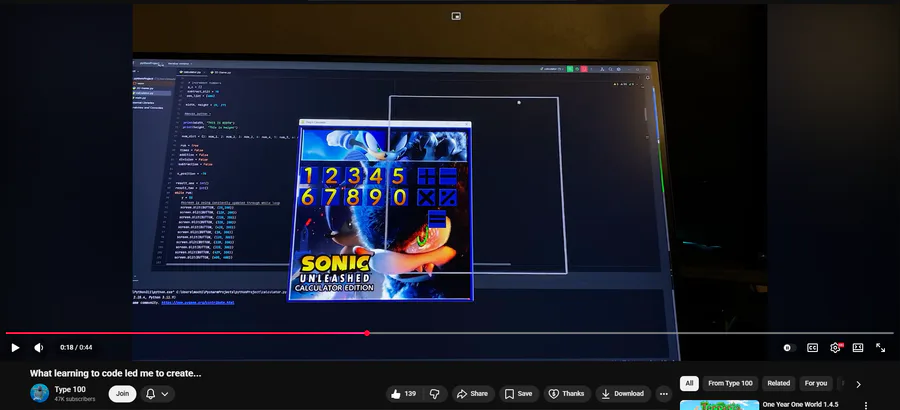Like the video showing 139 likes

405,393
